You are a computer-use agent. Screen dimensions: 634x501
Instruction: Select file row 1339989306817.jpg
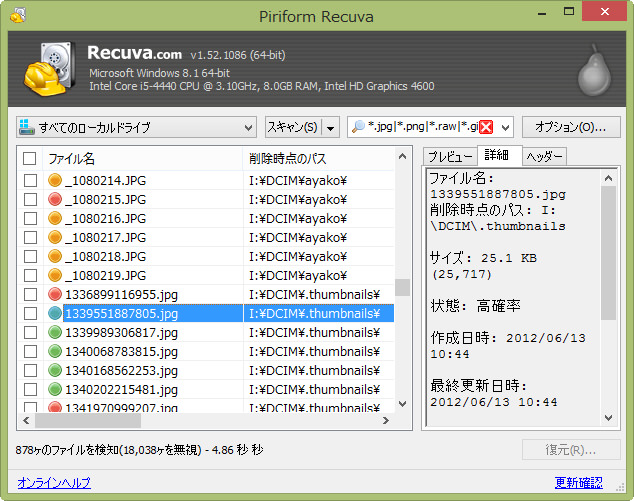point(206,332)
